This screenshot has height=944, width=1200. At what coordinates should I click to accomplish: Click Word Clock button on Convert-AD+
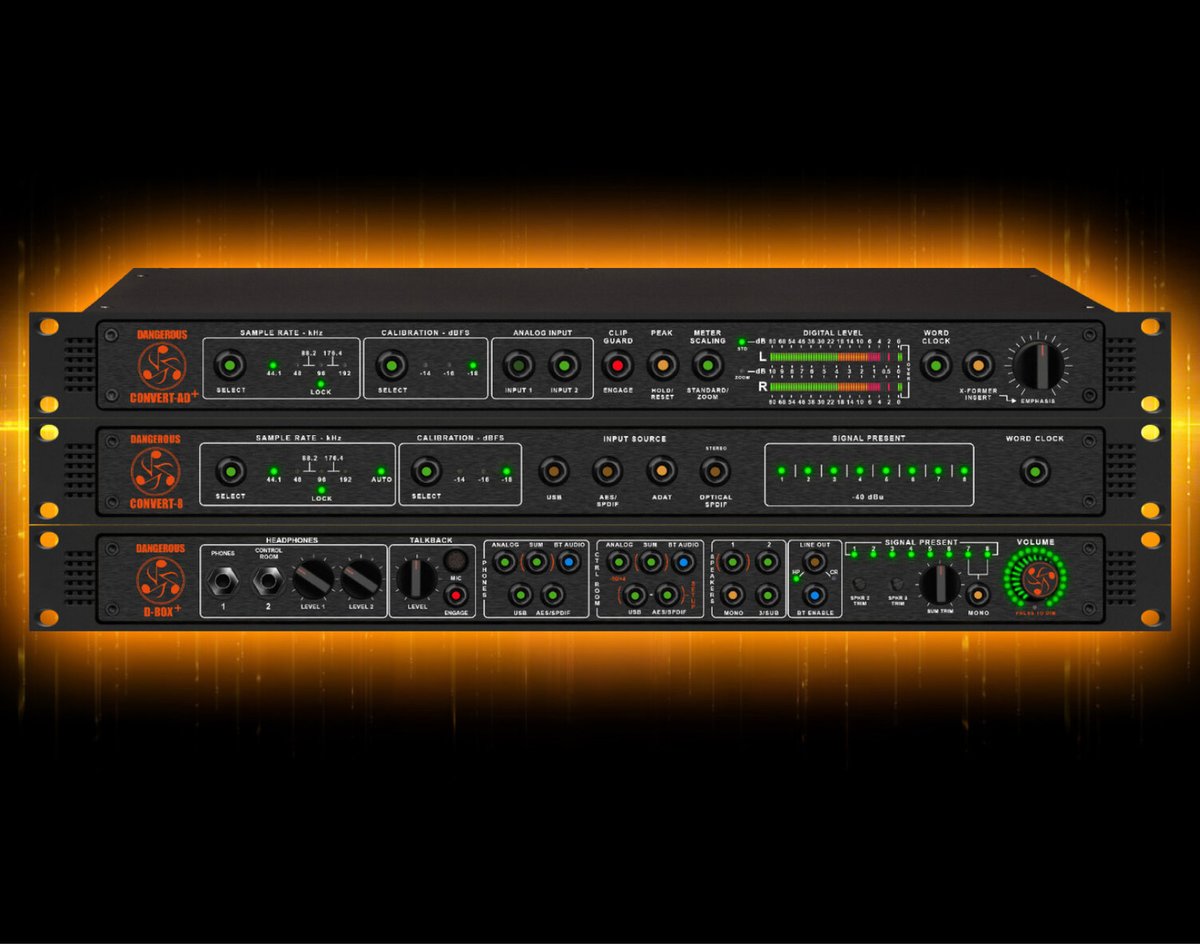click(x=935, y=365)
